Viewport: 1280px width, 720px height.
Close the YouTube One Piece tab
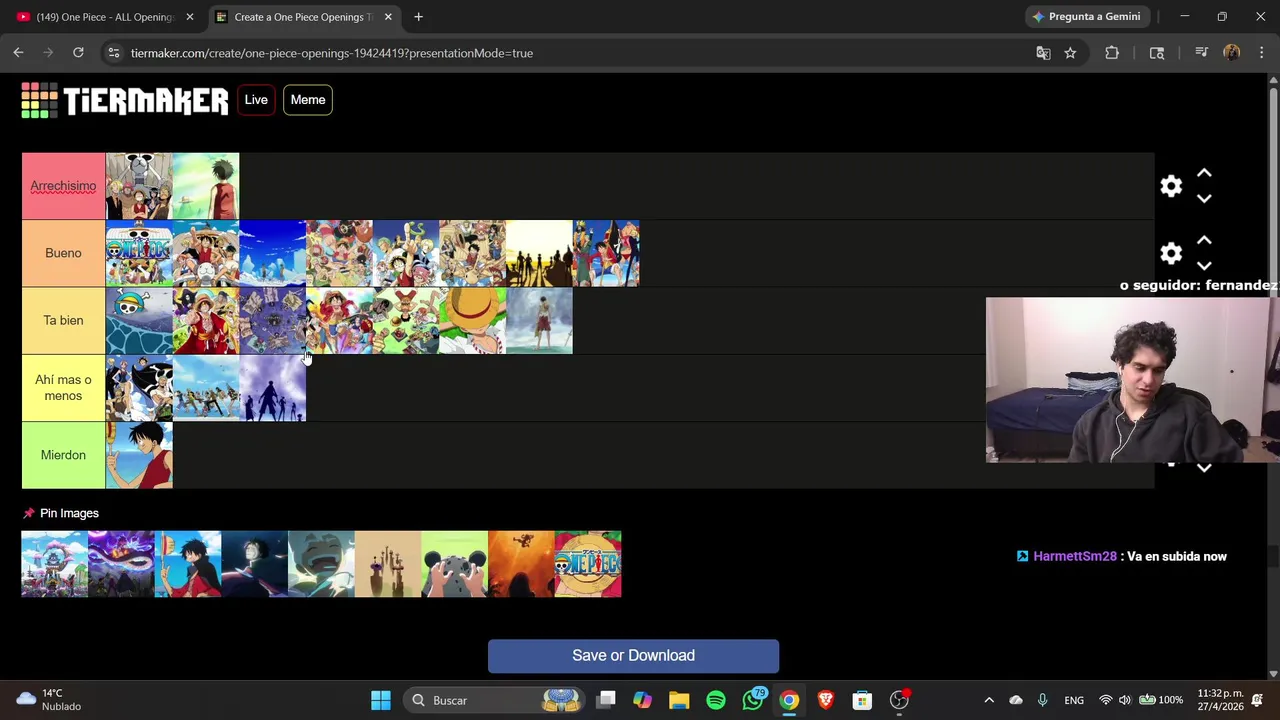tap(190, 17)
